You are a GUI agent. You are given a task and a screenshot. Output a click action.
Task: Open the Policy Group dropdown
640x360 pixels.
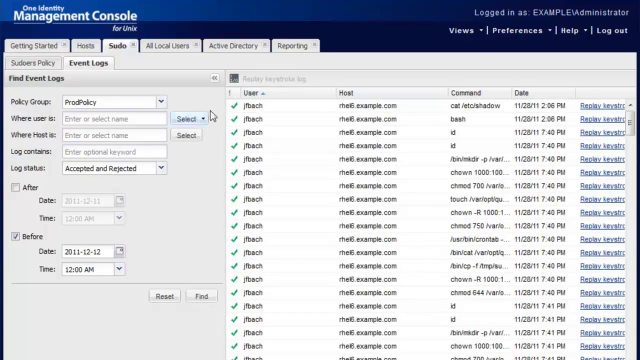click(x=161, y=102)
